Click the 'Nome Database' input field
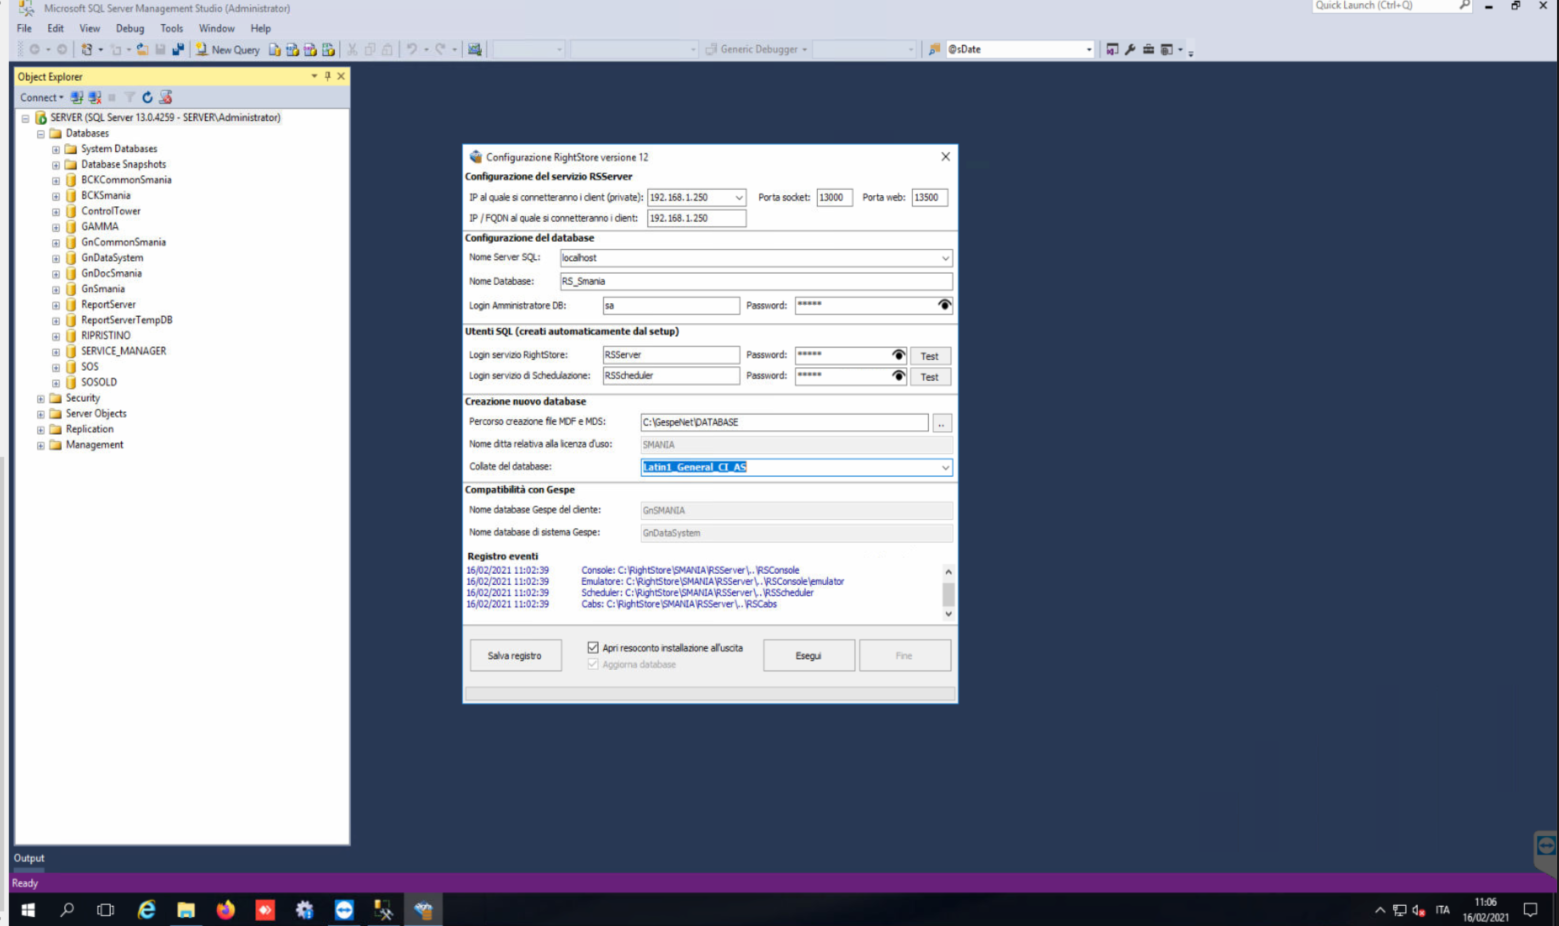The image size is (1559, 926). pos(755,281)
